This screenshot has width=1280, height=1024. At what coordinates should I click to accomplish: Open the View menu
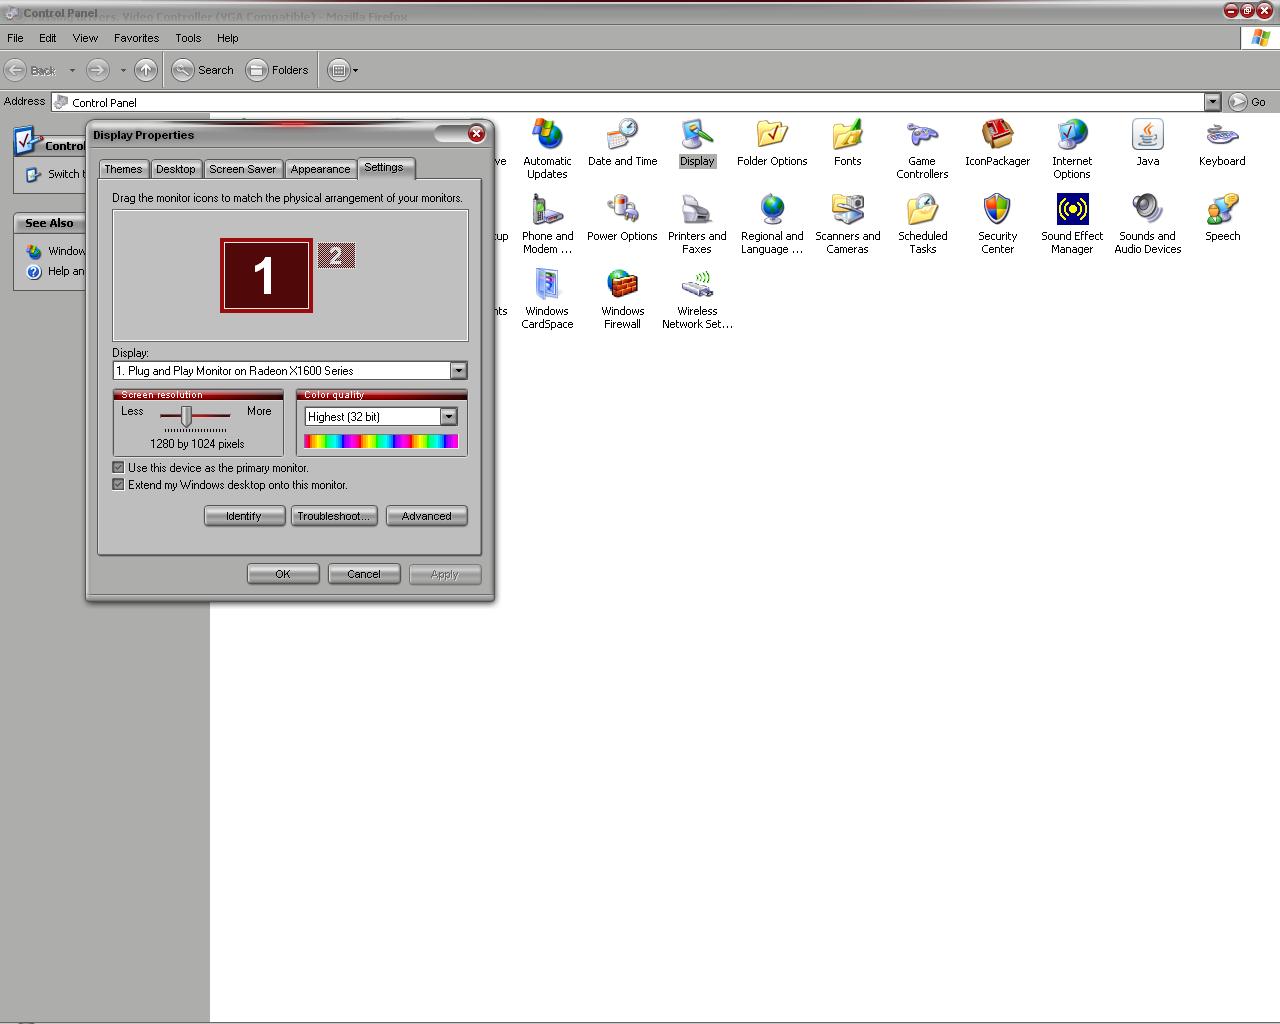click(85, 38)
